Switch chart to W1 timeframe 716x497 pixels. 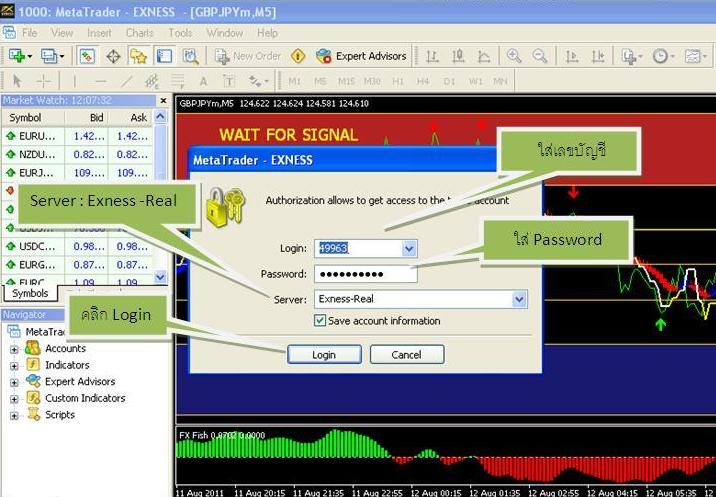tap(475, 81)
